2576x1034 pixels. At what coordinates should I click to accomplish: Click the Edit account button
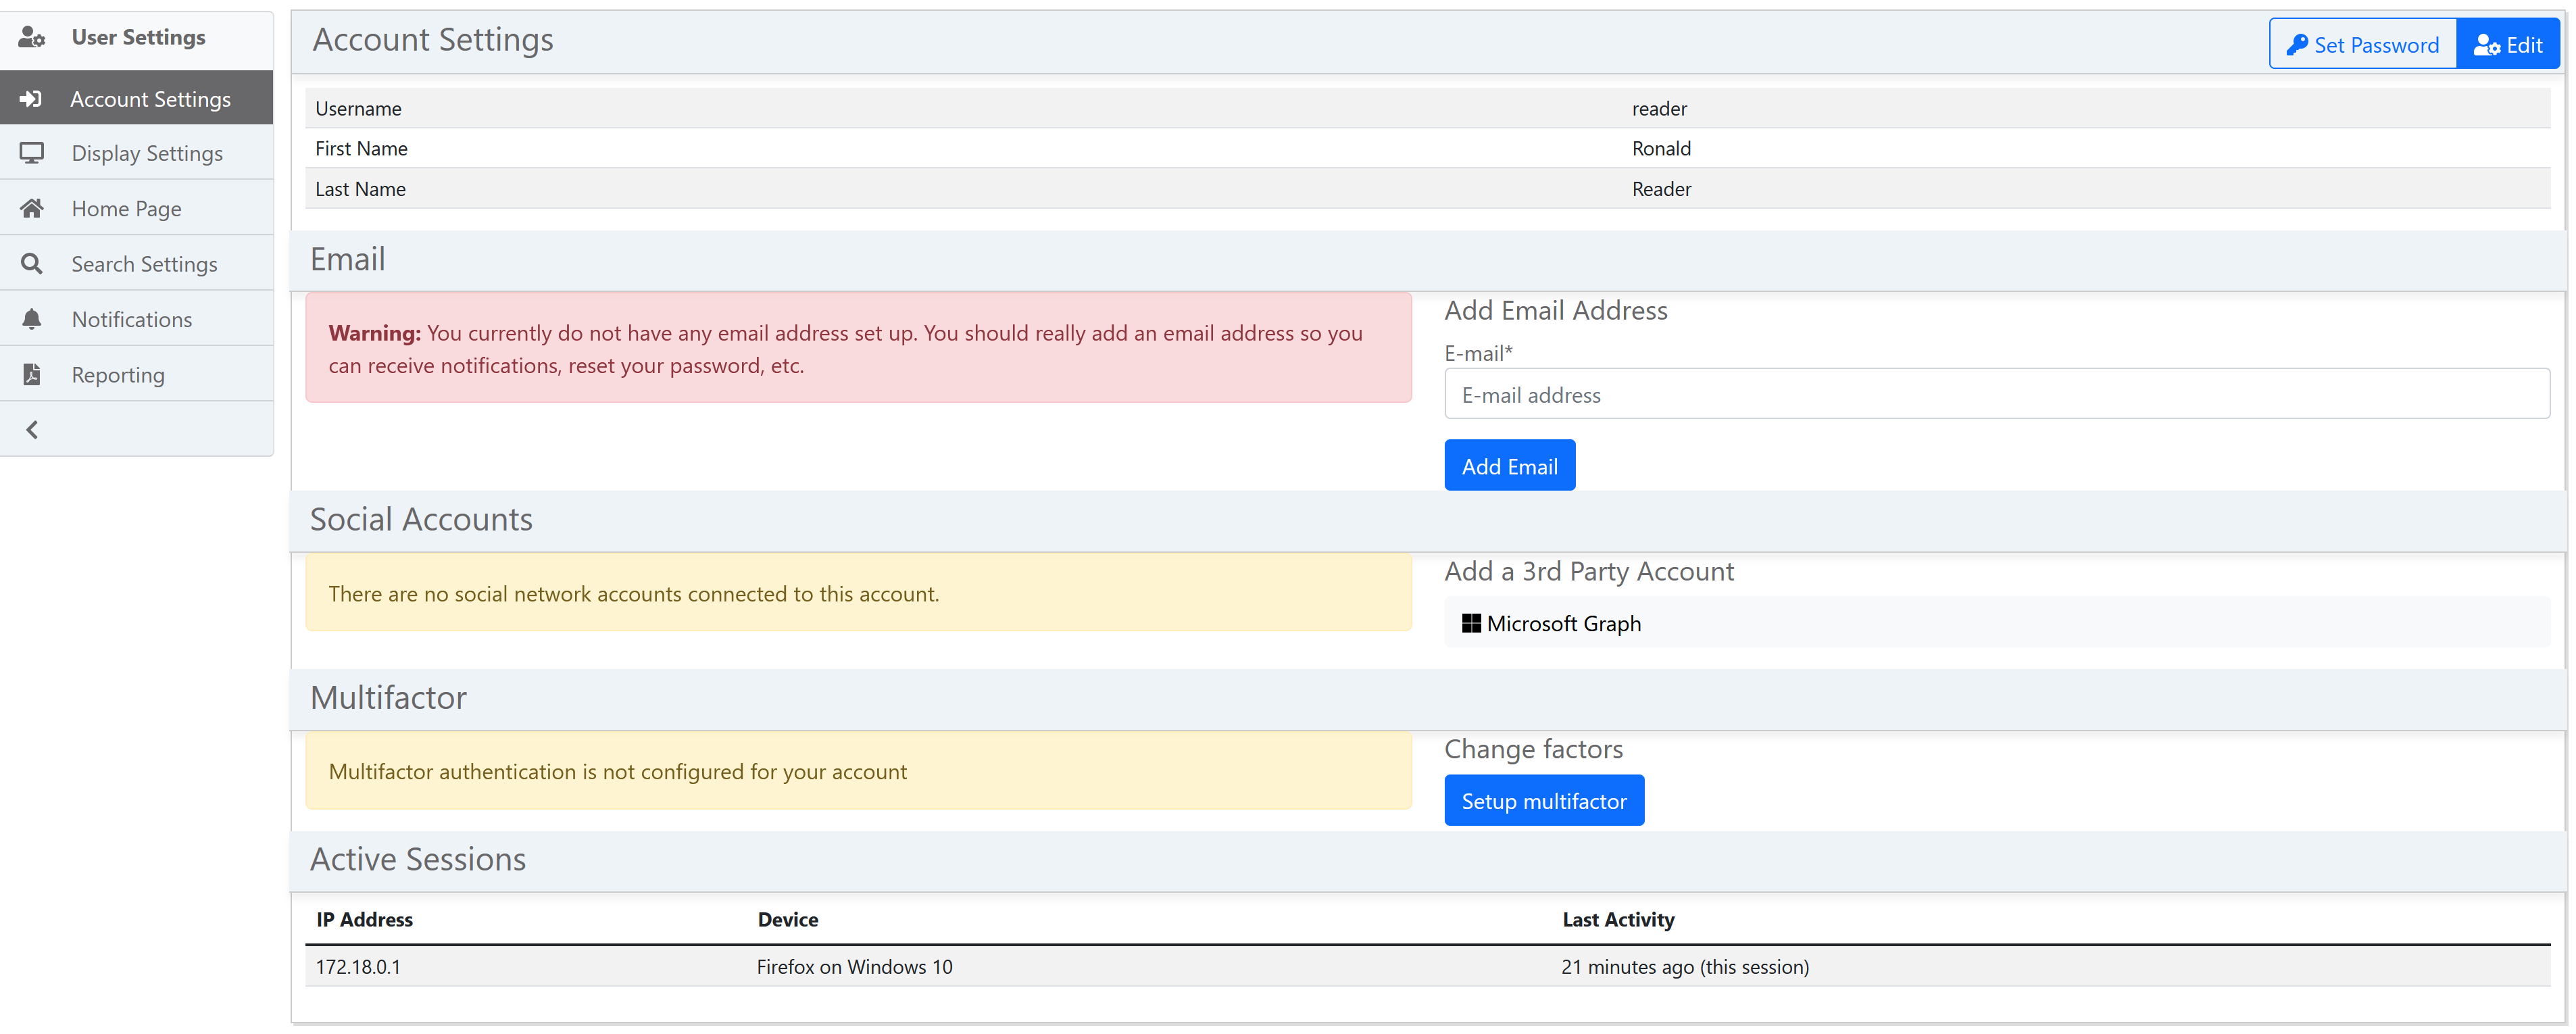click(2507, 45)
